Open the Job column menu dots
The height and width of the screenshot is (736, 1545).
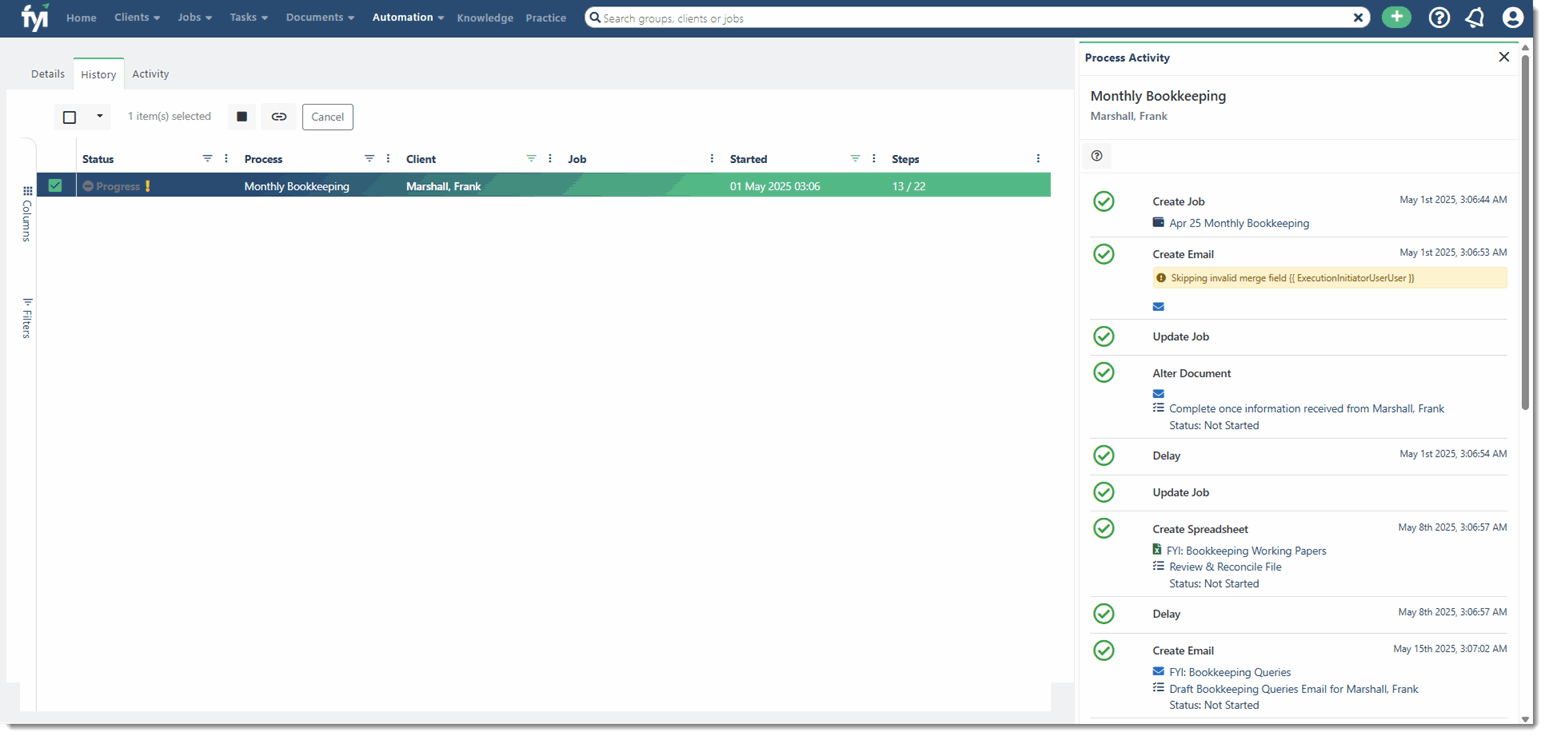tap(712, 159)
